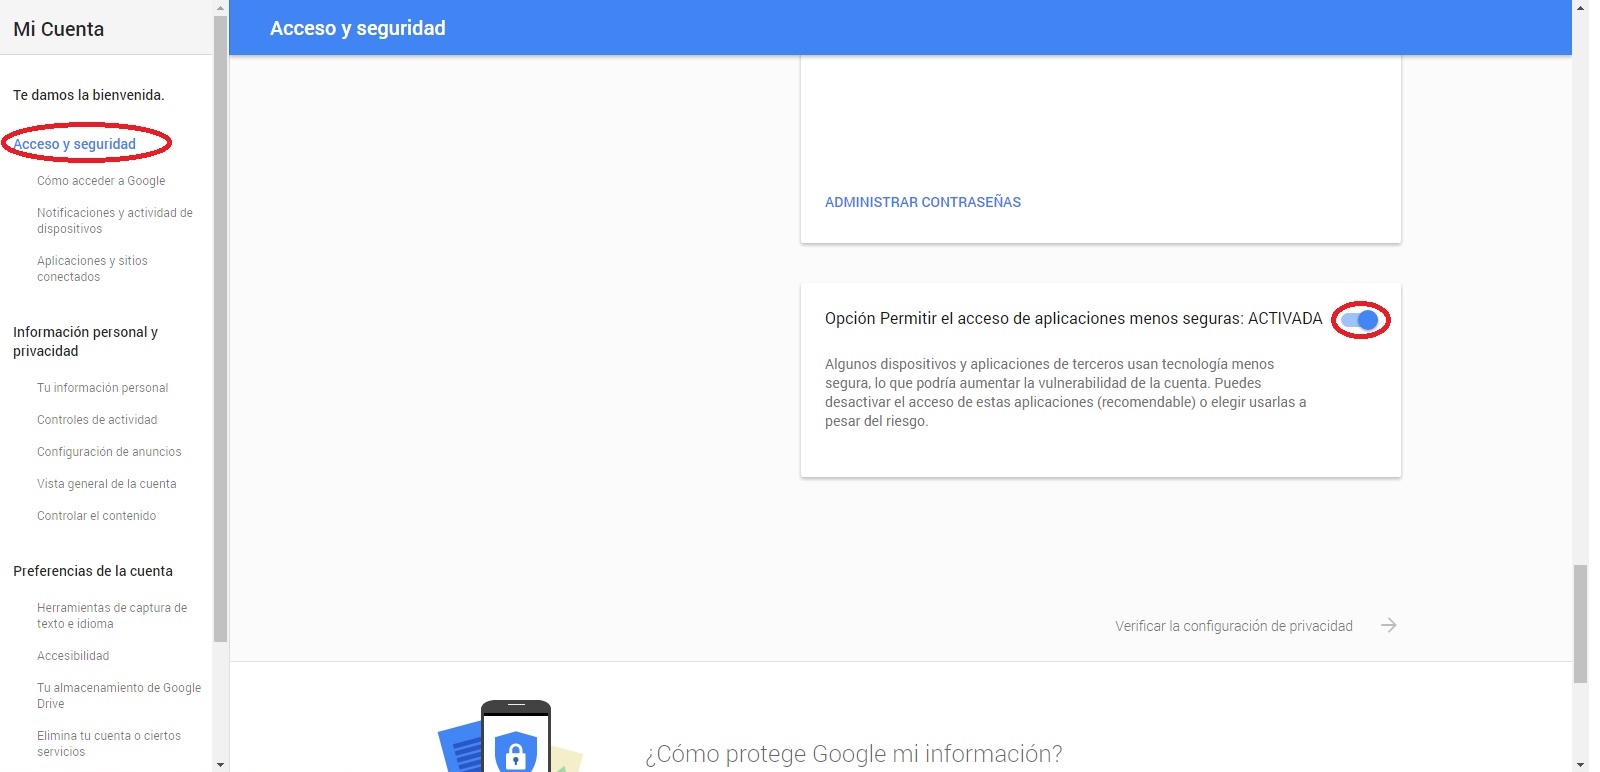This screenshot has height=772, width=1600.
Task: Select Información personal y privacidad section
Action: coord(85,341)
